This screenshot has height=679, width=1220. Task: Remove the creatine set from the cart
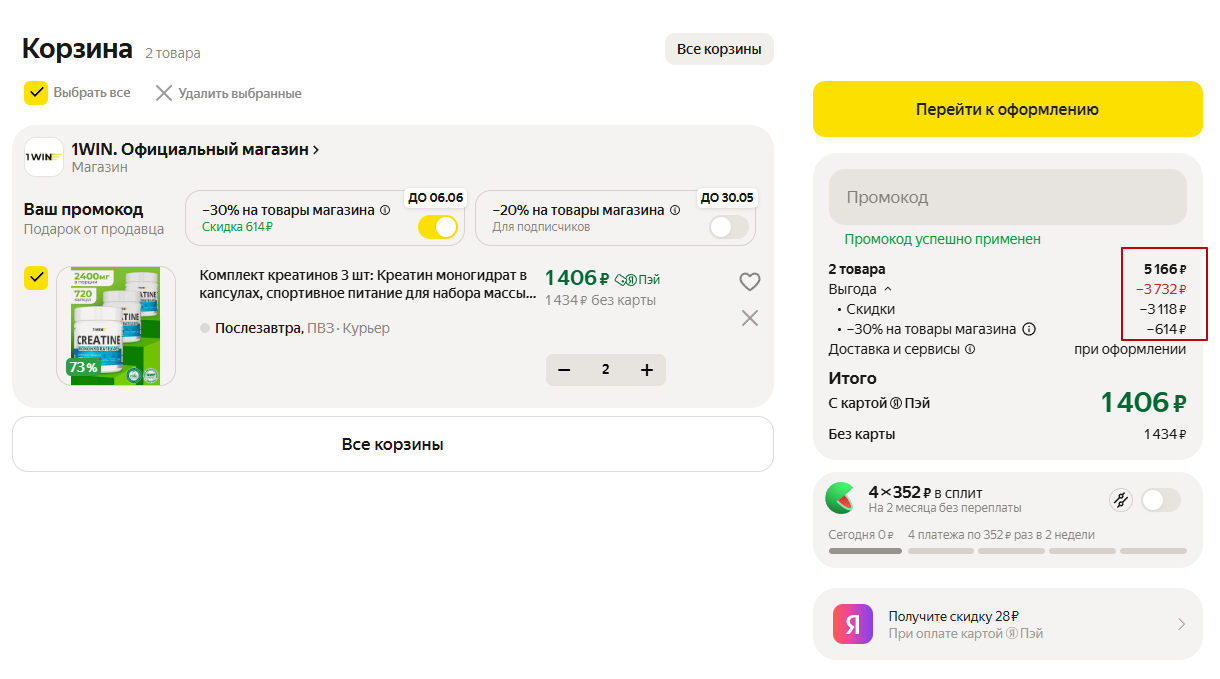[x=750, y=318]
